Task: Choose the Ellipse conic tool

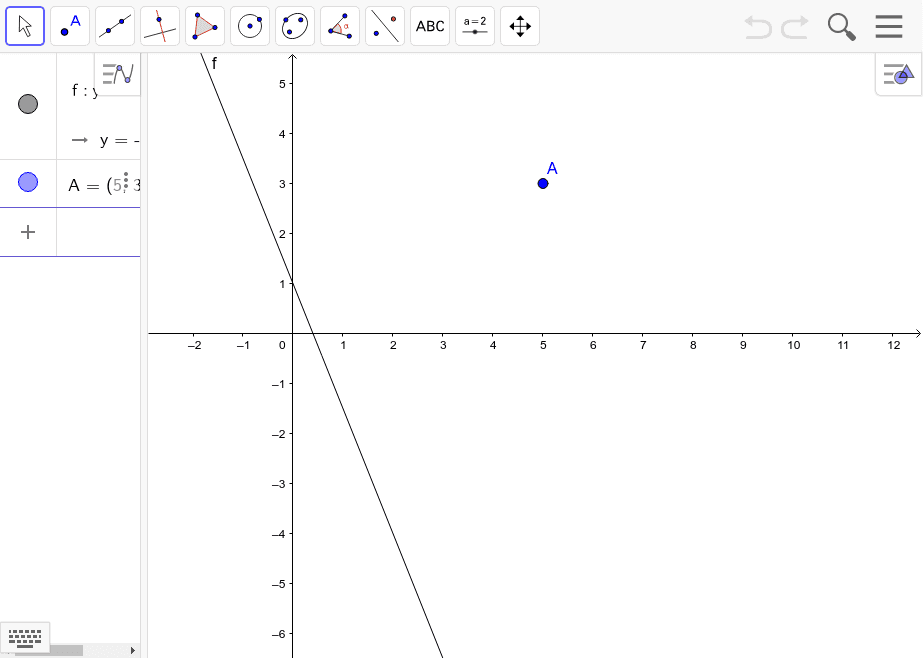Action: point(295,26)
